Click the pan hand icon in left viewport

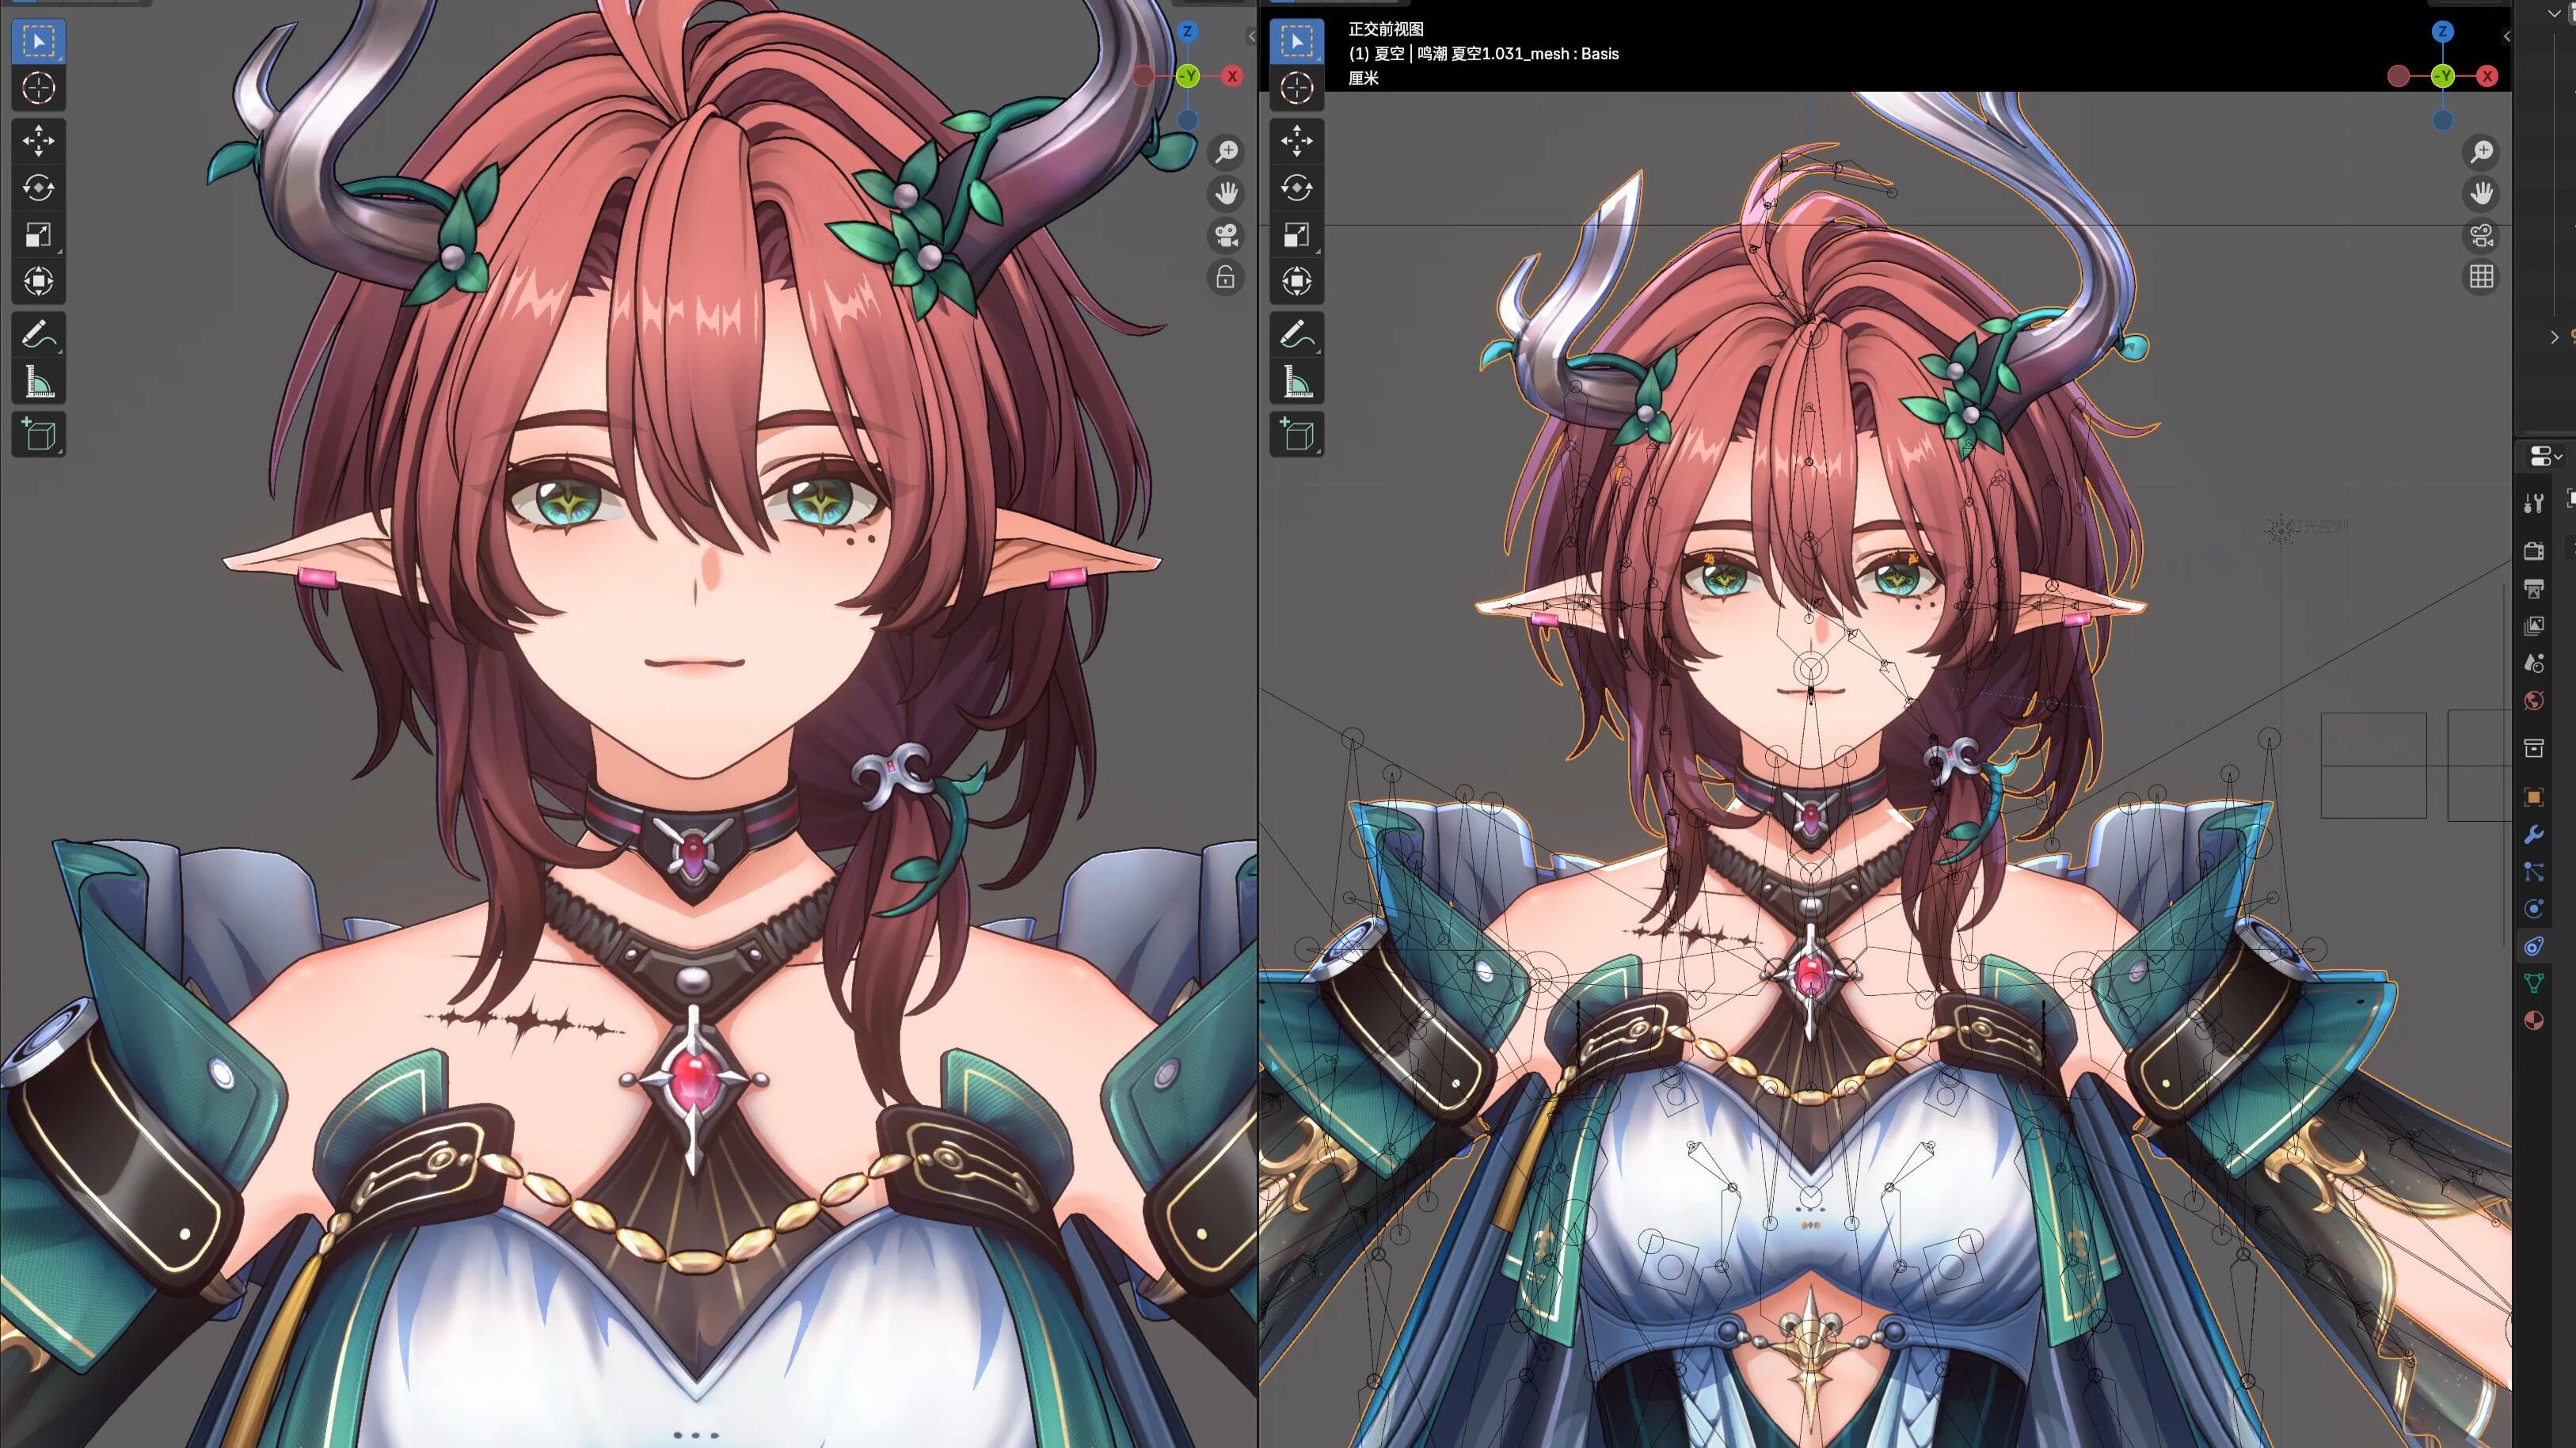click(1226, 193)
